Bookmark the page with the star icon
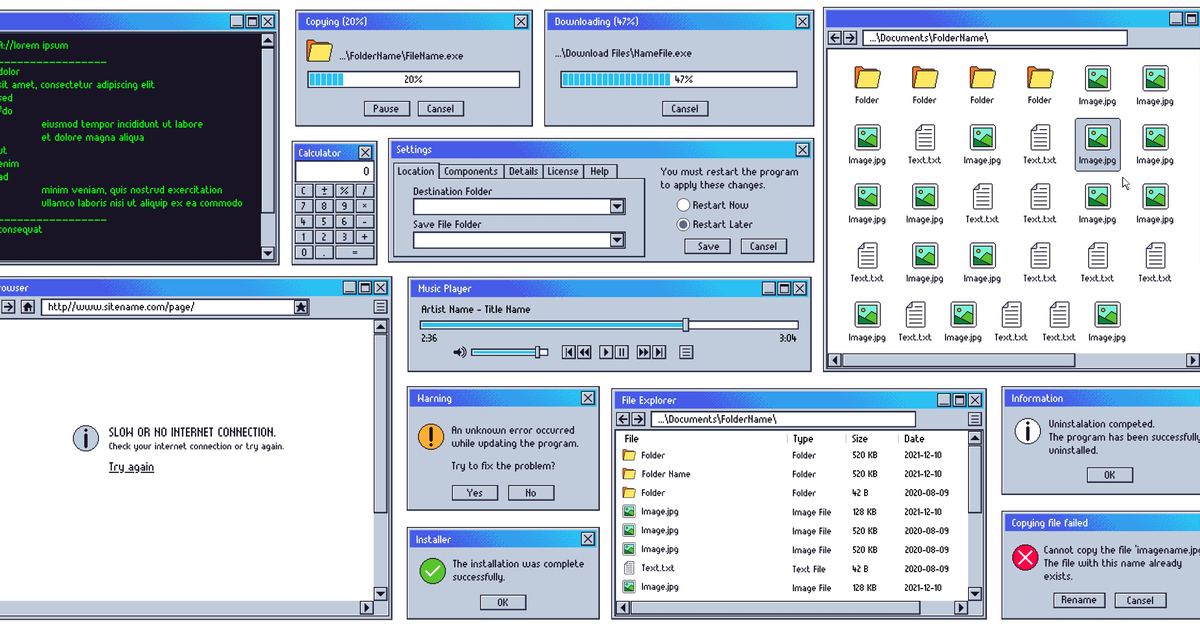This screenshot has width=1200, height=627. [301, 307]
